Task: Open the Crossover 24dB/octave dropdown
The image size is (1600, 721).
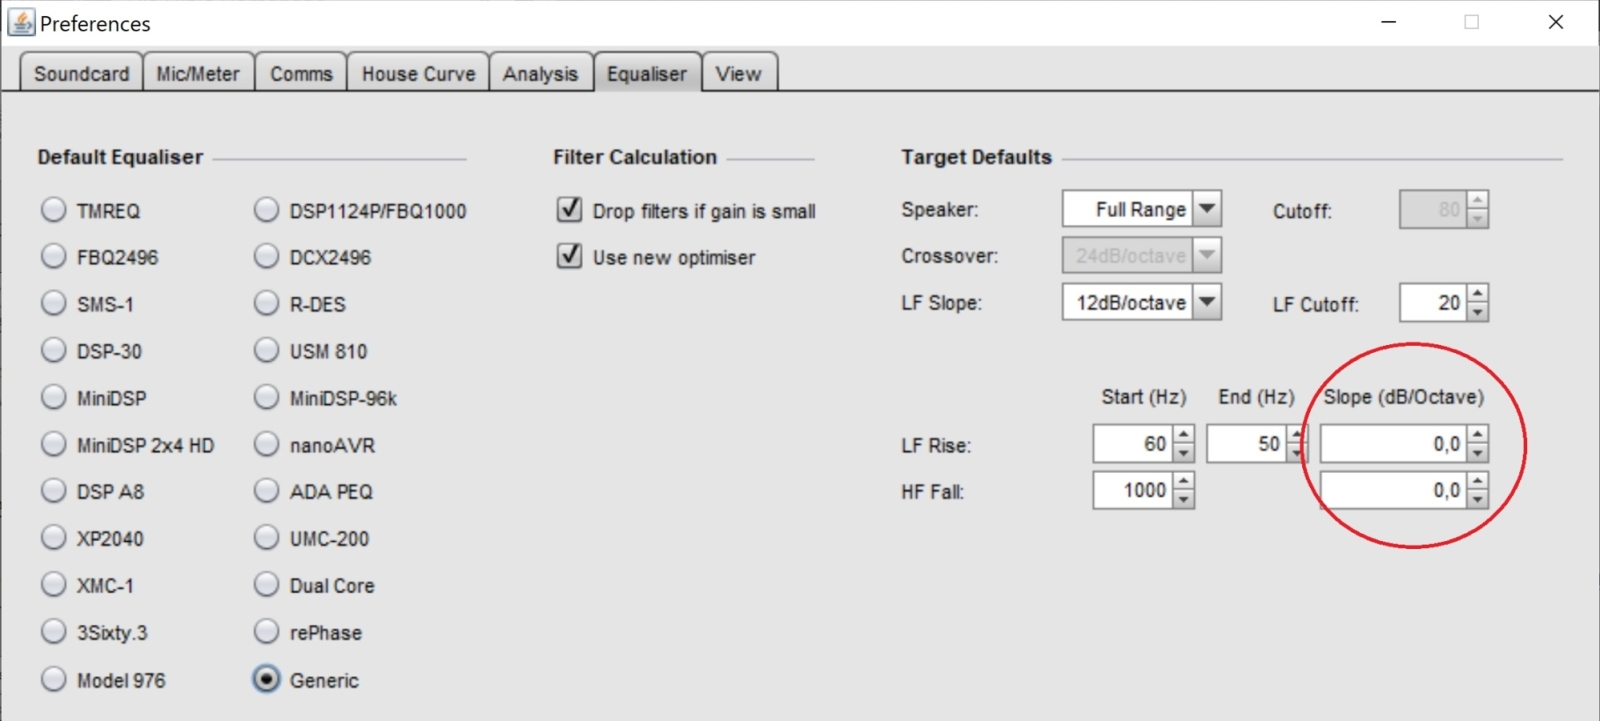Action: (1141, 255)
